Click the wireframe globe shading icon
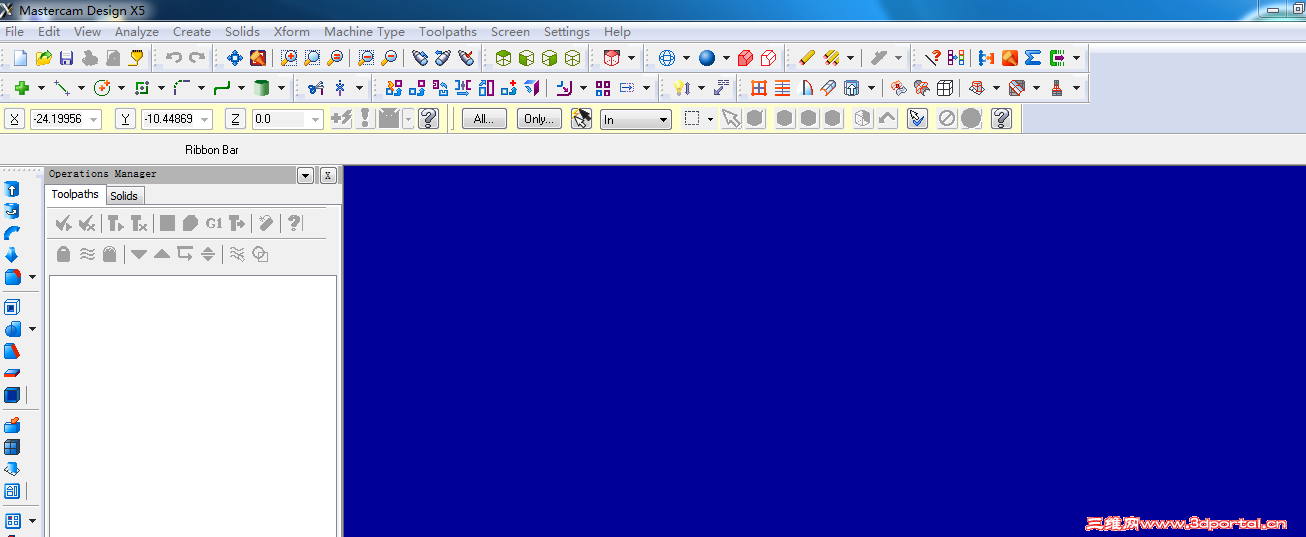The height and width of the screenshot is (537, 1306). (x=667, y=58)
